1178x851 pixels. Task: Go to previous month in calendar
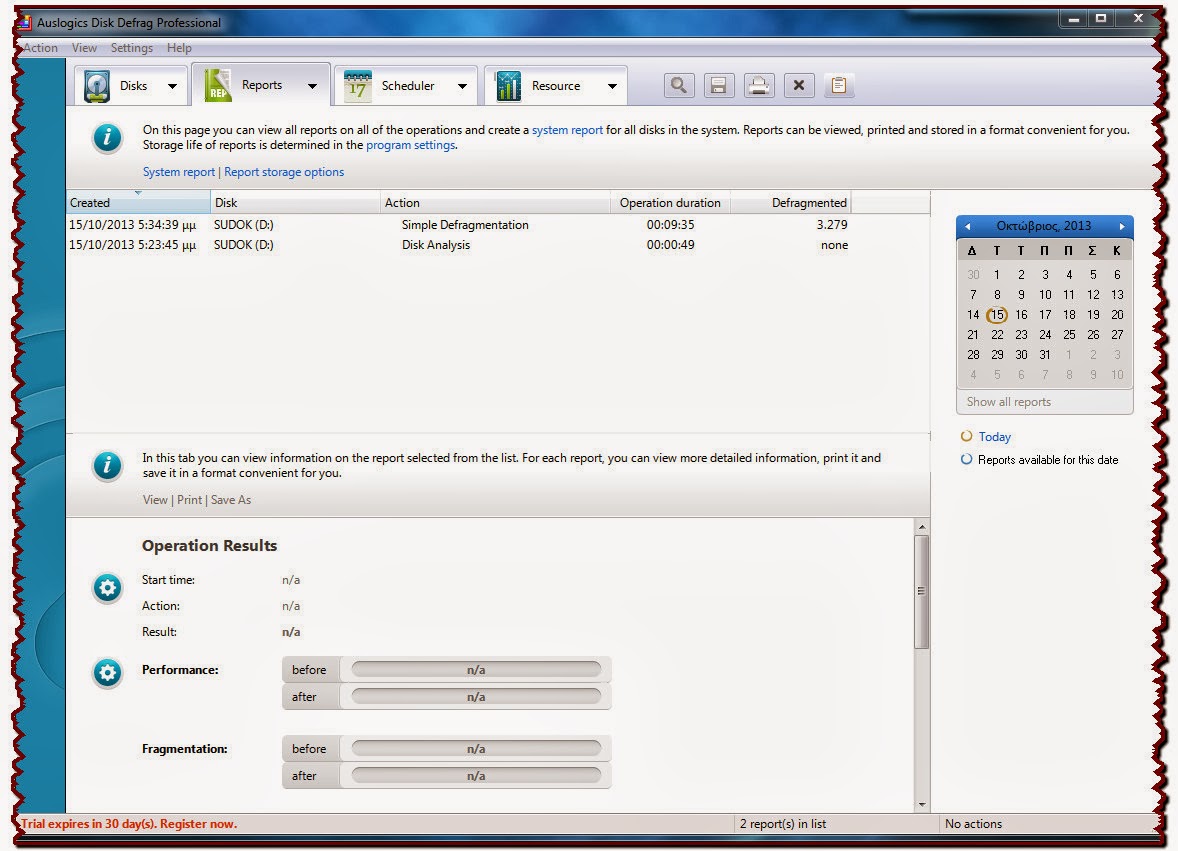(968, 226)
